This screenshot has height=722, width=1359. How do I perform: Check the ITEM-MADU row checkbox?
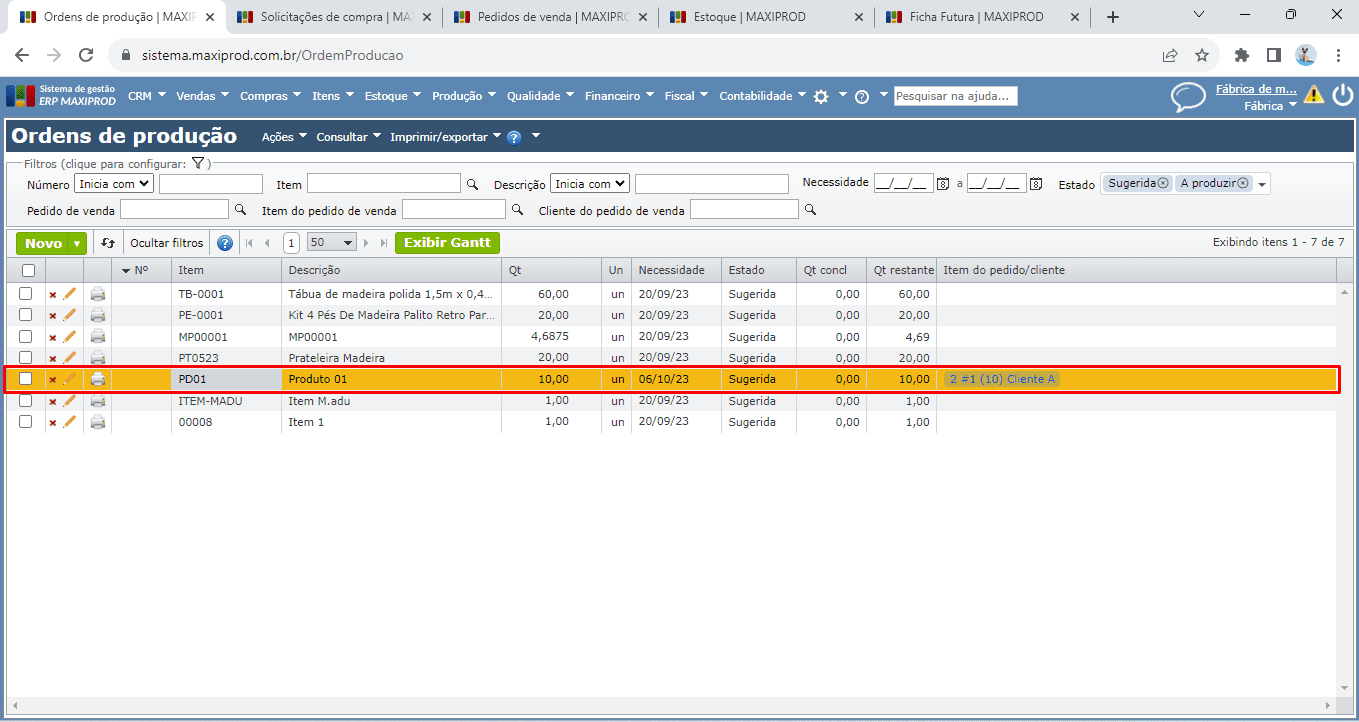coord(26,401)
